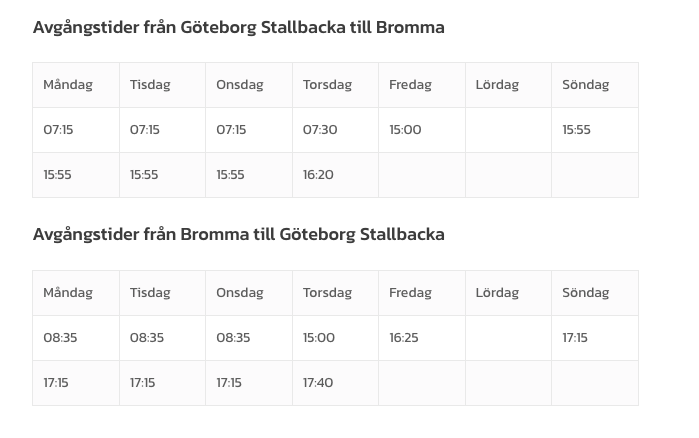This screenshot has width=699, height=438.
Task: Click the heading for Göteborg Stallbacka till Bromma departures
Action: [238, 27]
